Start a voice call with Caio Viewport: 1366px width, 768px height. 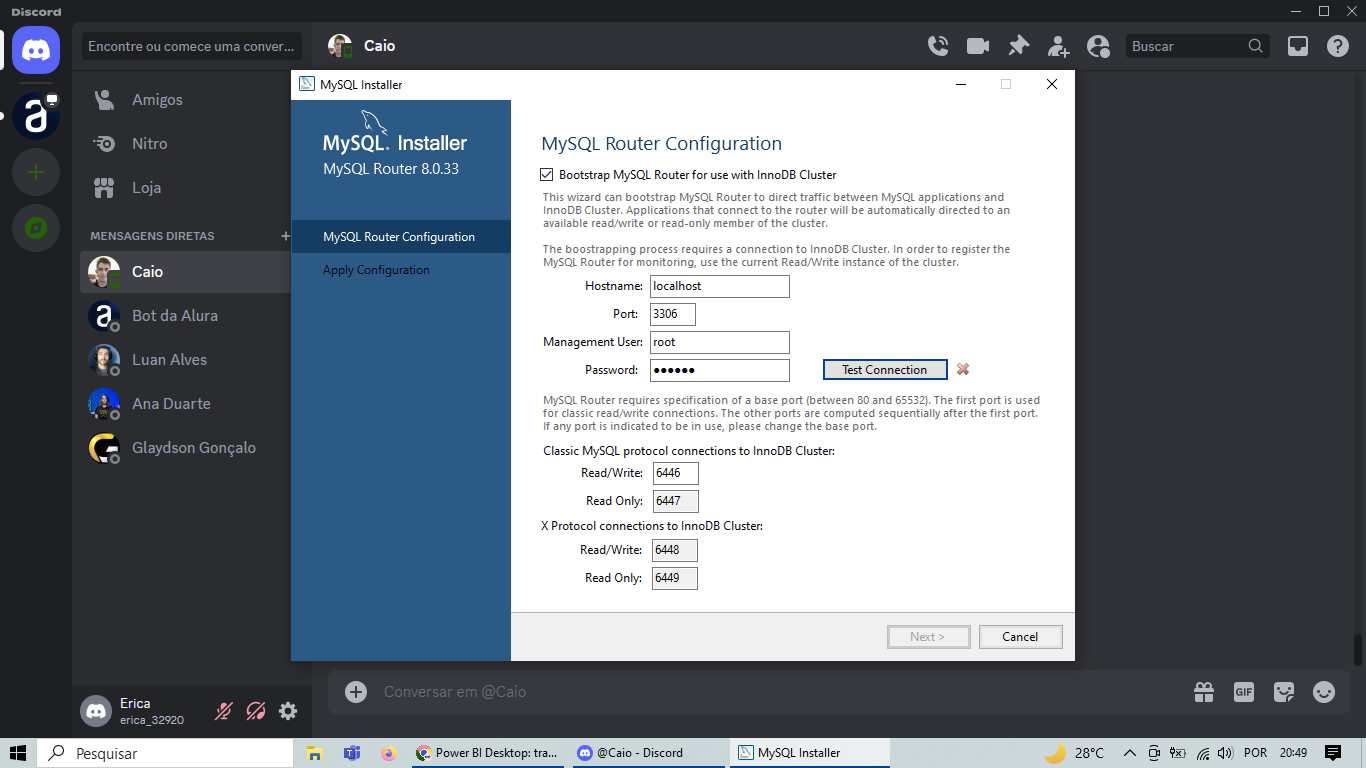click(937, 46)
